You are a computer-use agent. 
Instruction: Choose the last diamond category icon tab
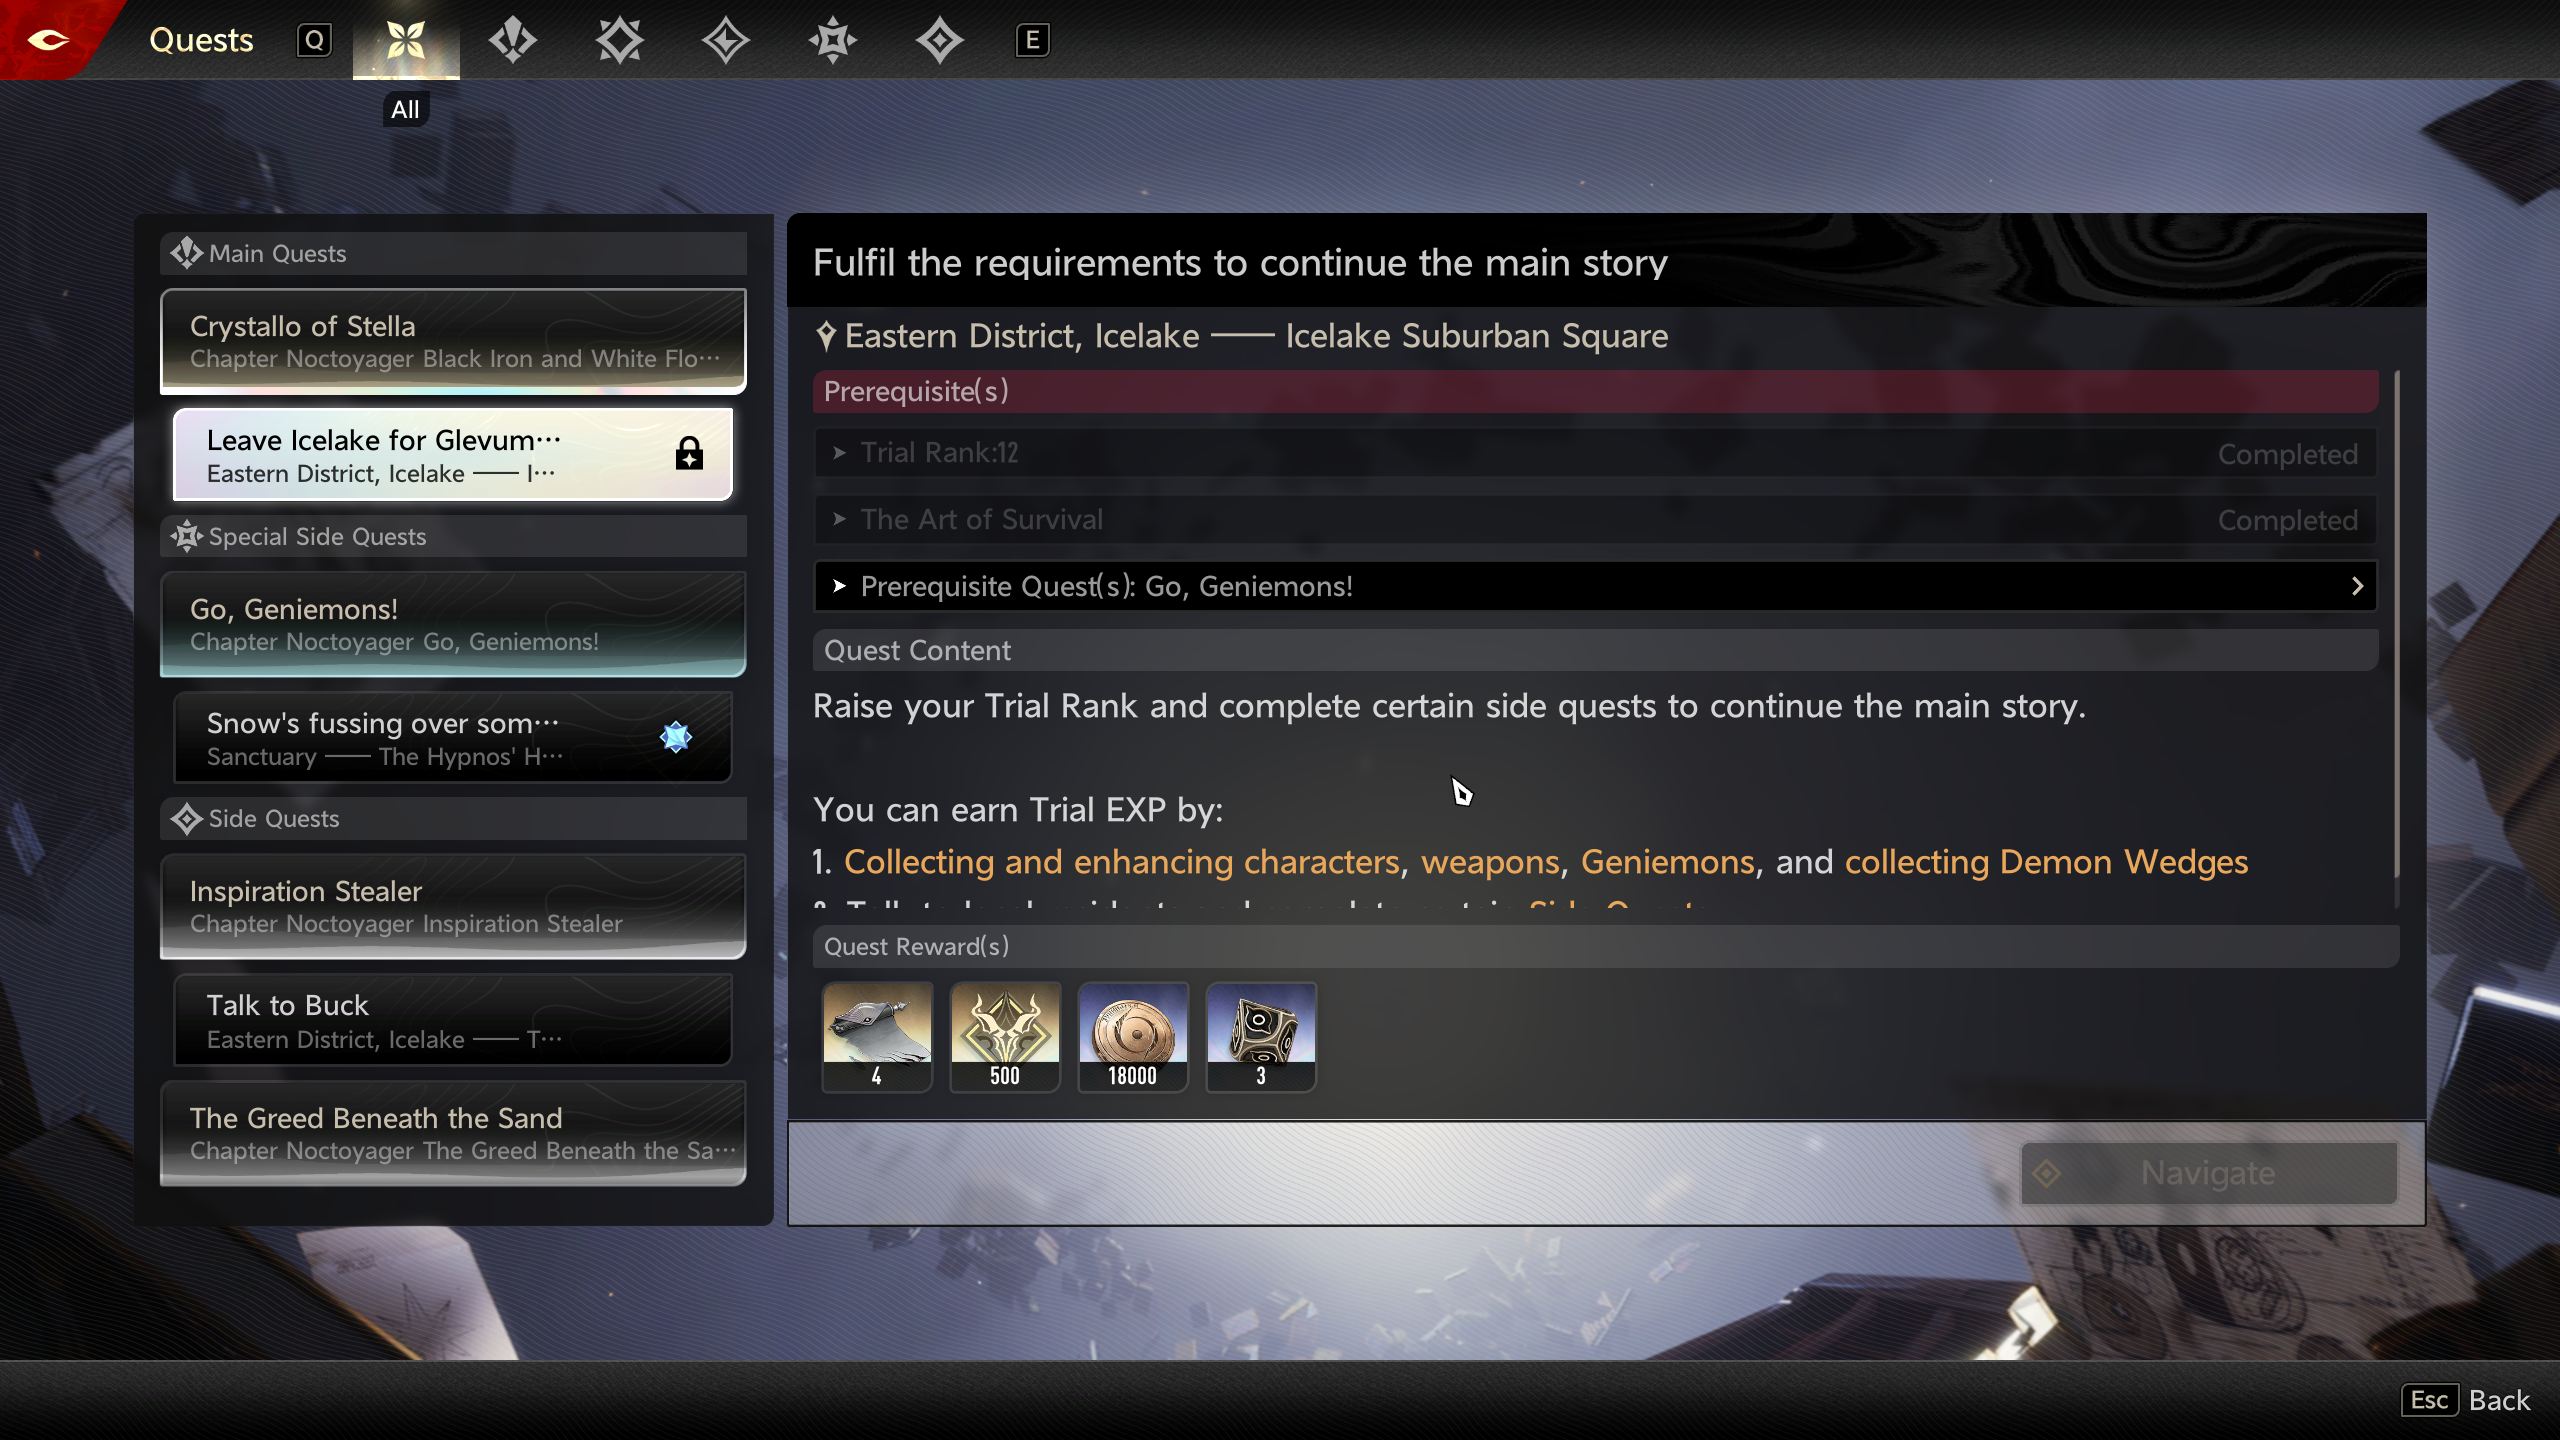939,40
